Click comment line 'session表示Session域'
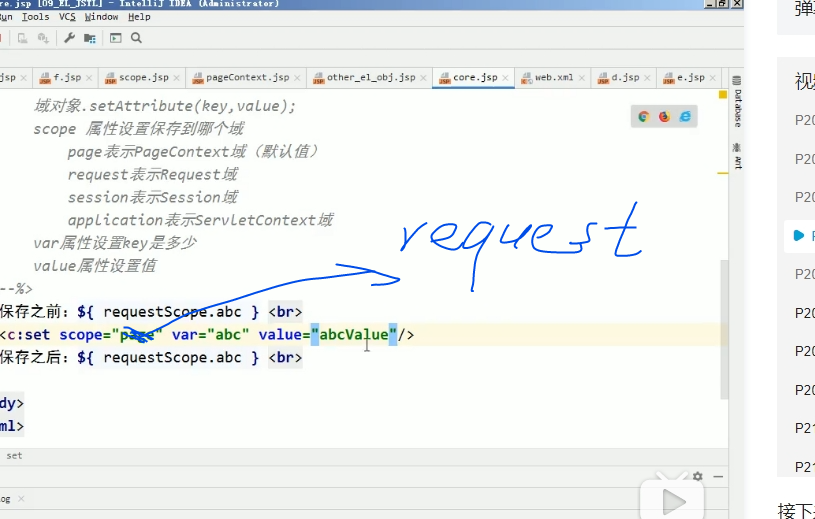815x519 pixels. (x=153, y=197)
